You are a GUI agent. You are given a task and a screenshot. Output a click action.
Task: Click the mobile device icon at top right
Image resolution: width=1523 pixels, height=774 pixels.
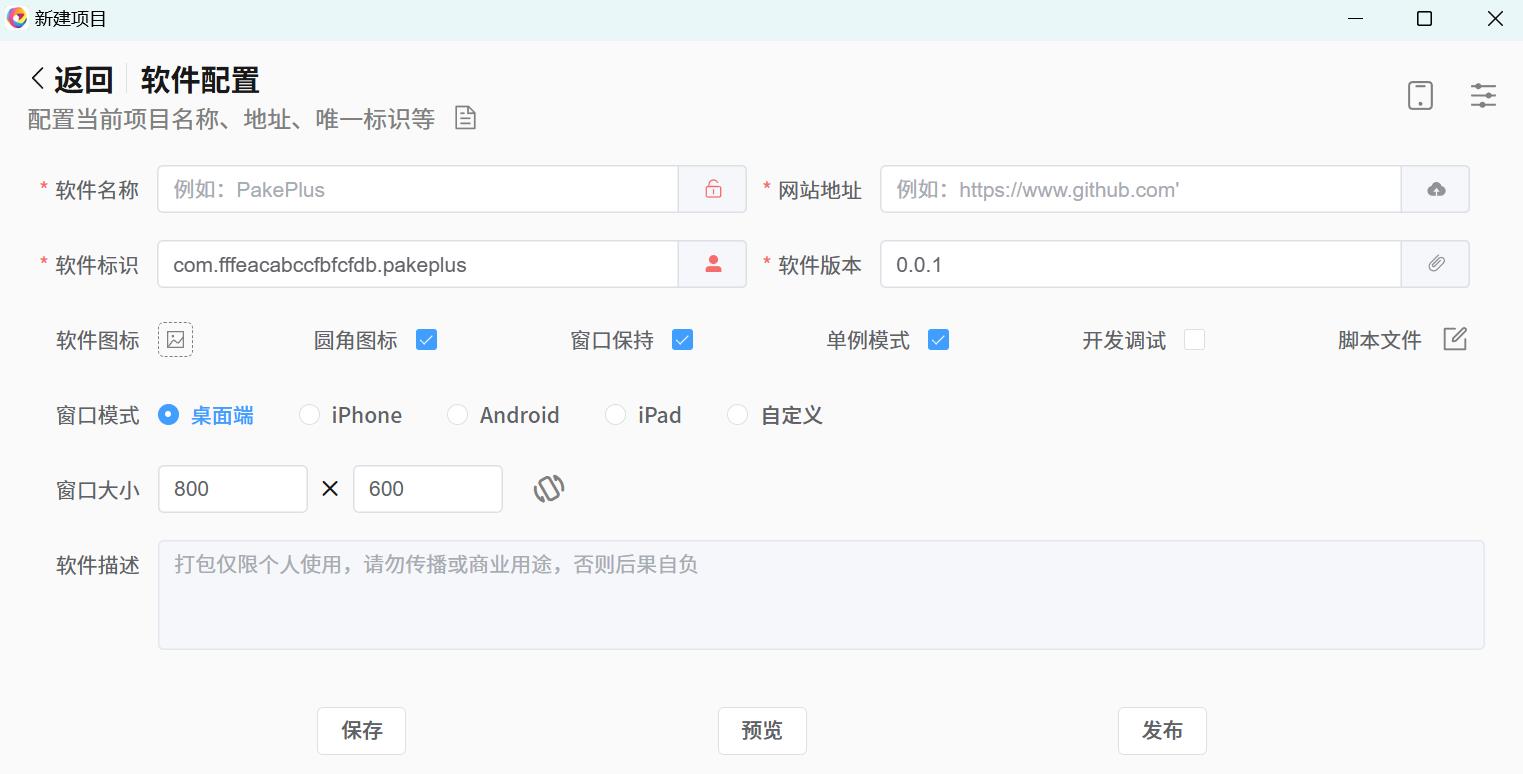[1420, 95]
